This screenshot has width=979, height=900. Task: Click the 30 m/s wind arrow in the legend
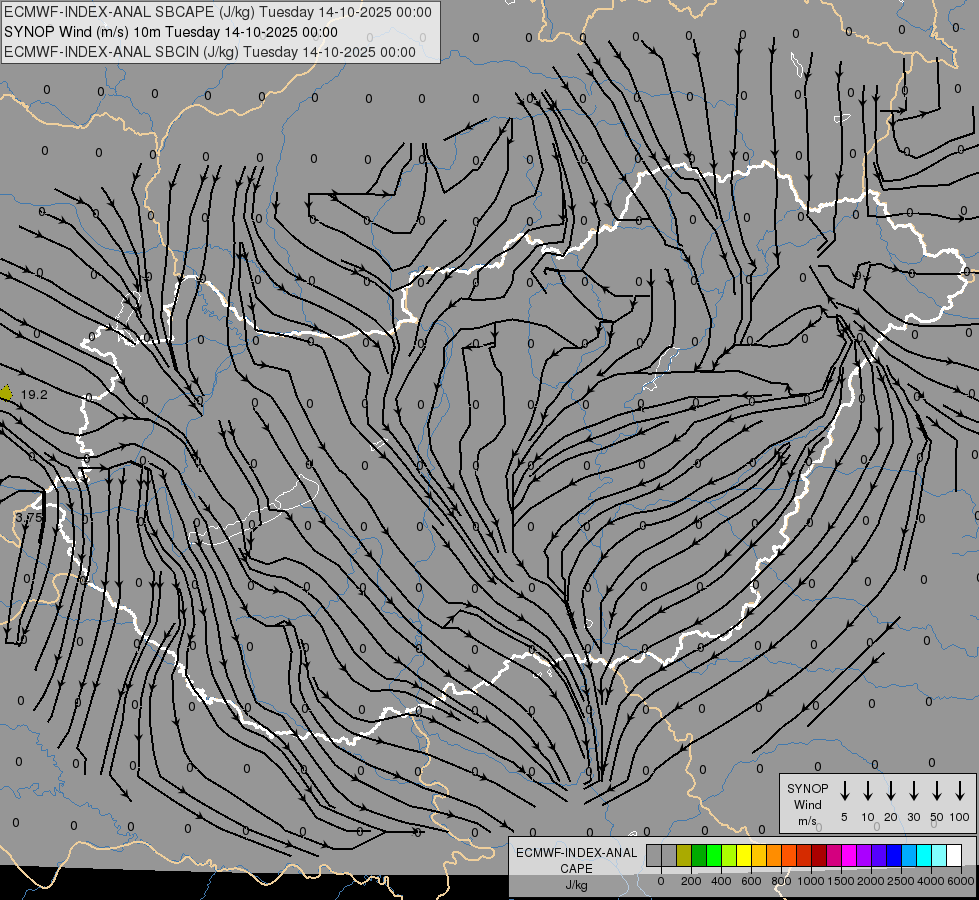tap(913, 791)
